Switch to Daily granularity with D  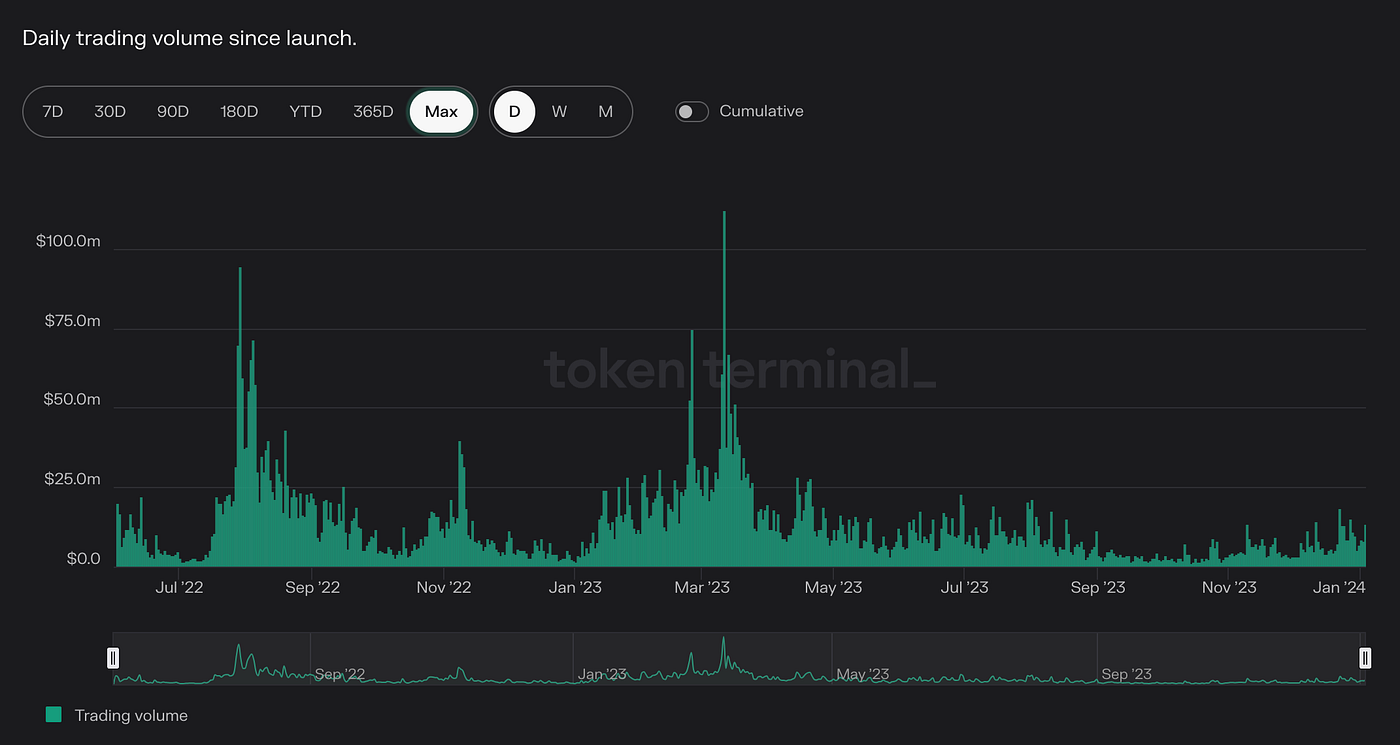click(514, 111)
